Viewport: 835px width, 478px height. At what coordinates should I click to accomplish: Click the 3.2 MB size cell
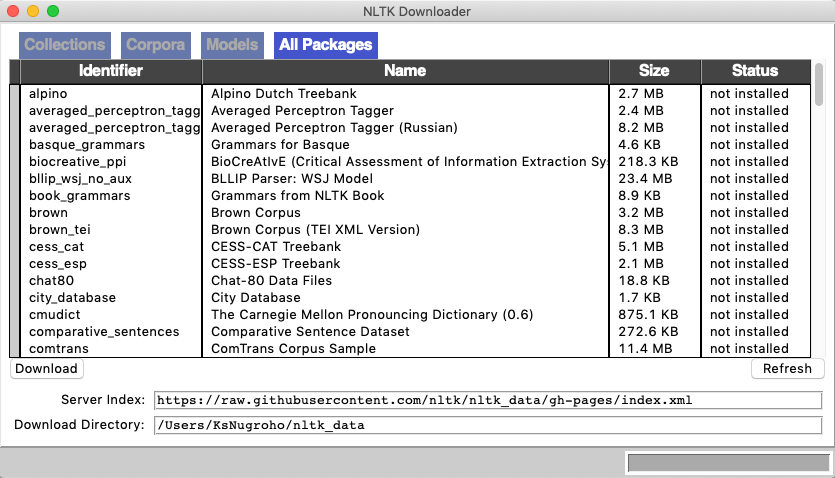coord(641,213)
